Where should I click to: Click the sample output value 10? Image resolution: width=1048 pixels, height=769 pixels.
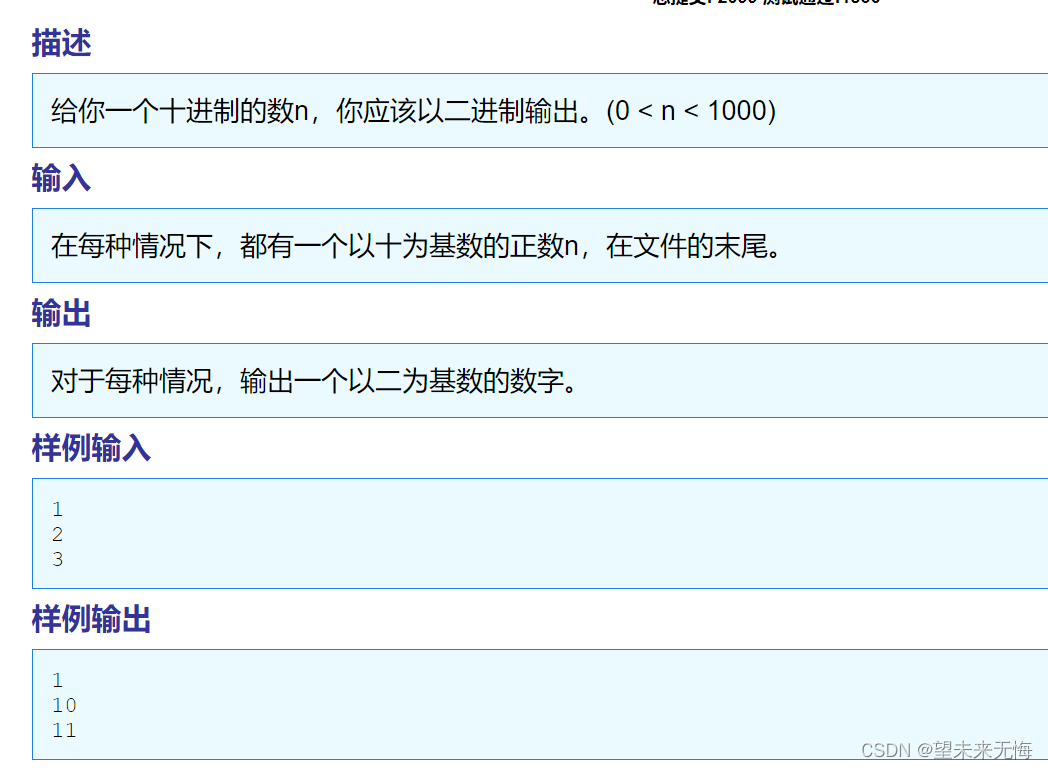(x=62, y=705)
